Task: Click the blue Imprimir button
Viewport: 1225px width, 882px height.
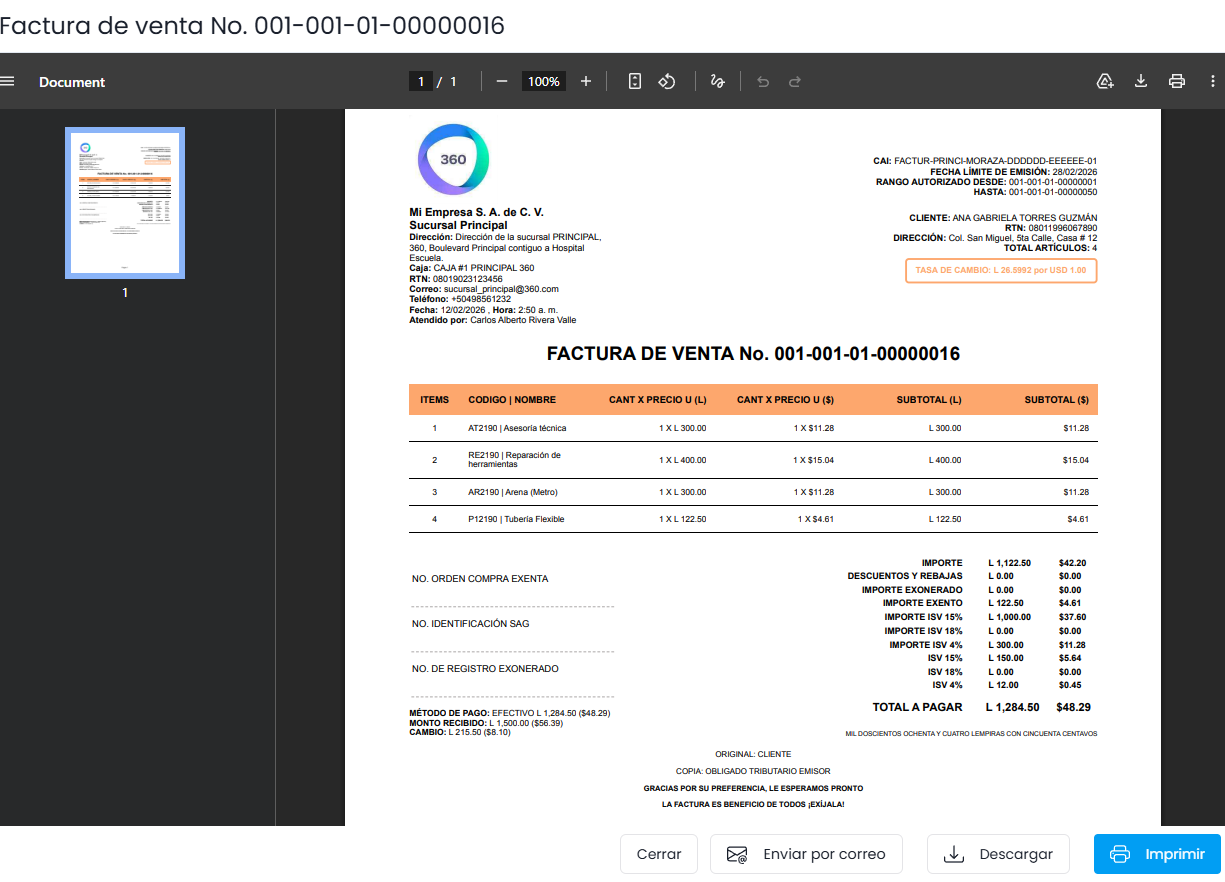Action: point(1157,854)
